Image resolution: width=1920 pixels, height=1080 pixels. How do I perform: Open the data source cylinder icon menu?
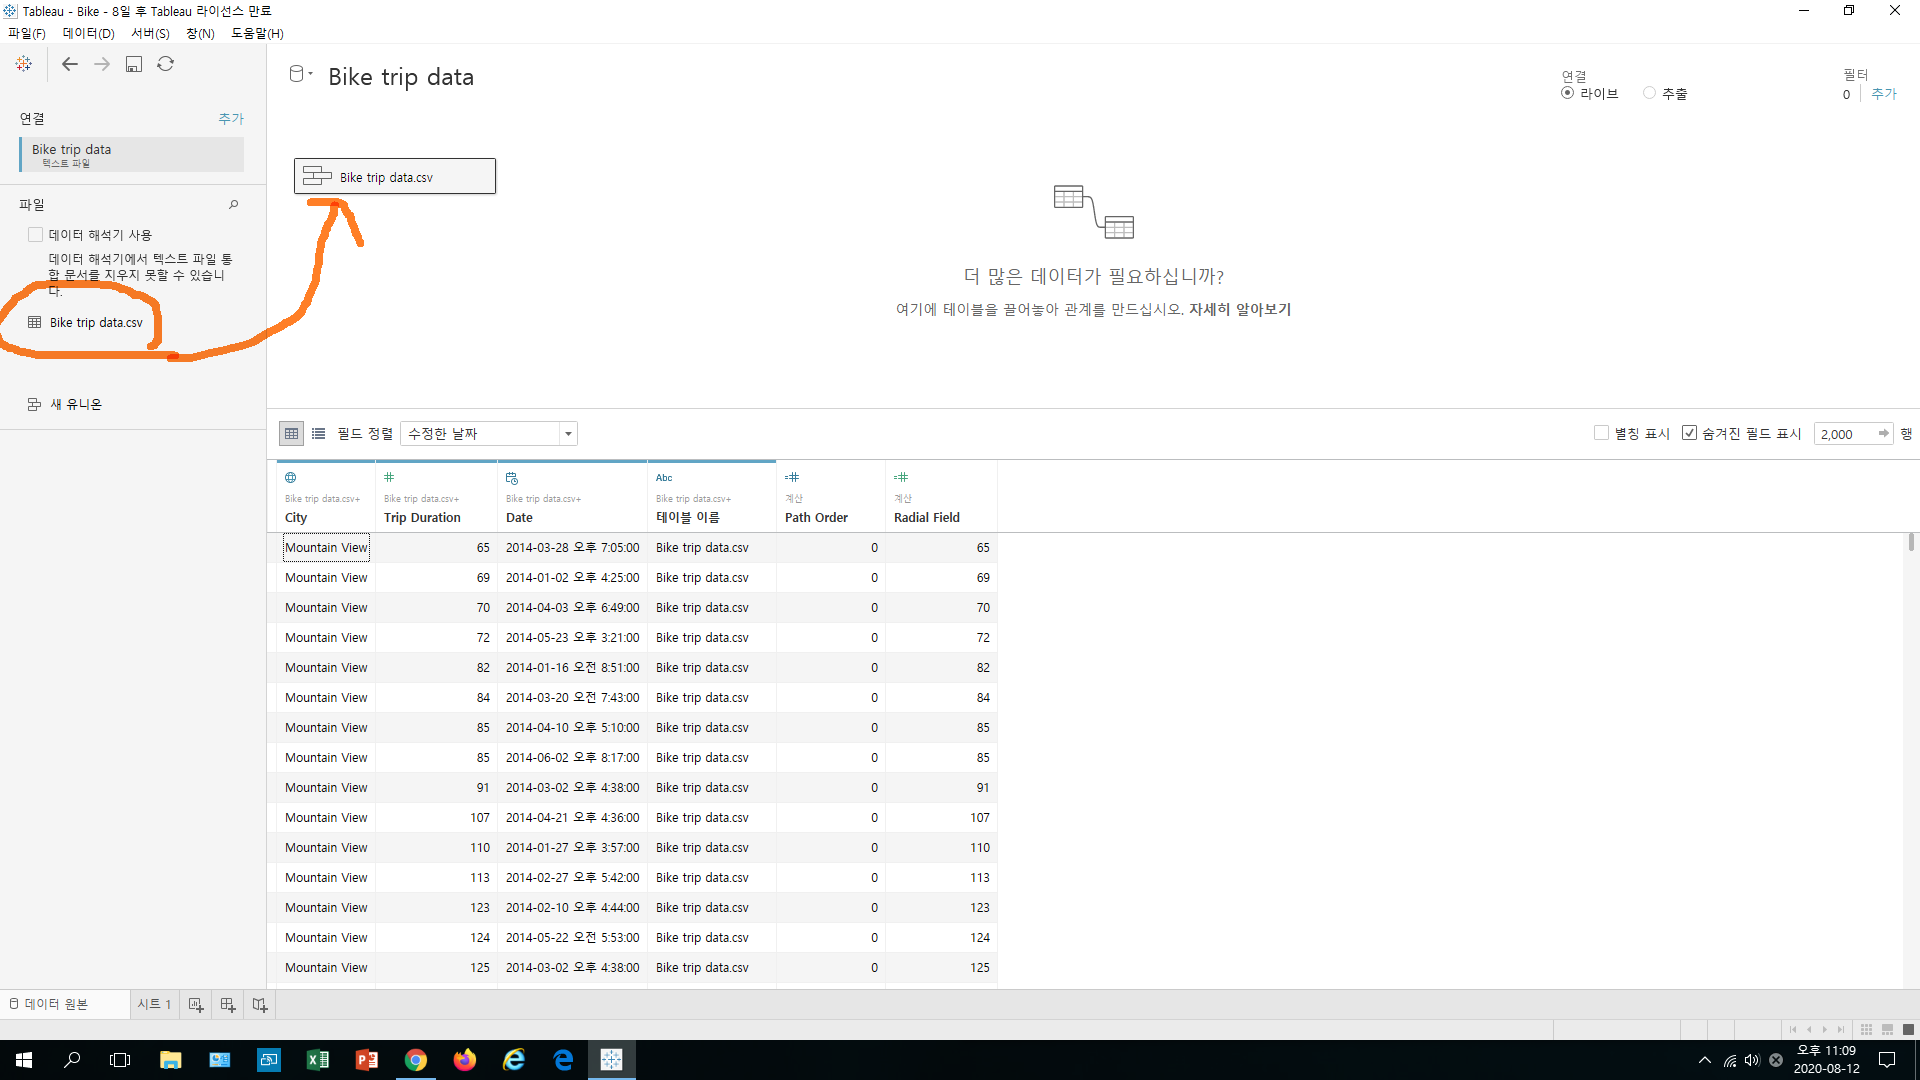coord(300,74)
